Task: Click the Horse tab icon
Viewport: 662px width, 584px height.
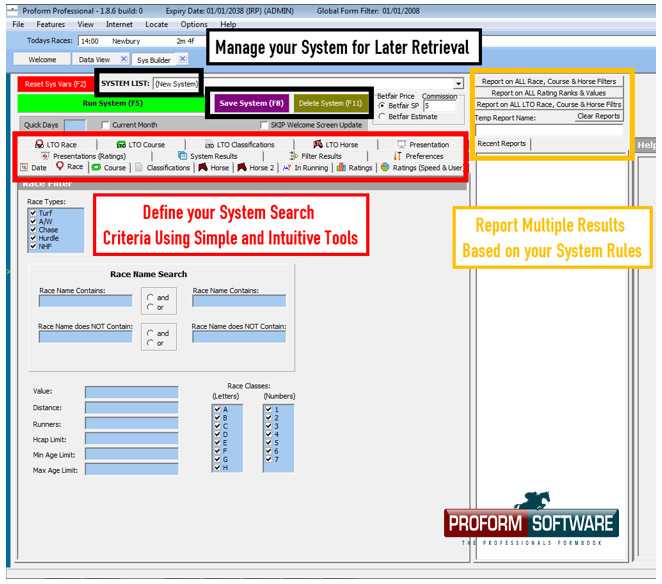Action: coord(203,167)
